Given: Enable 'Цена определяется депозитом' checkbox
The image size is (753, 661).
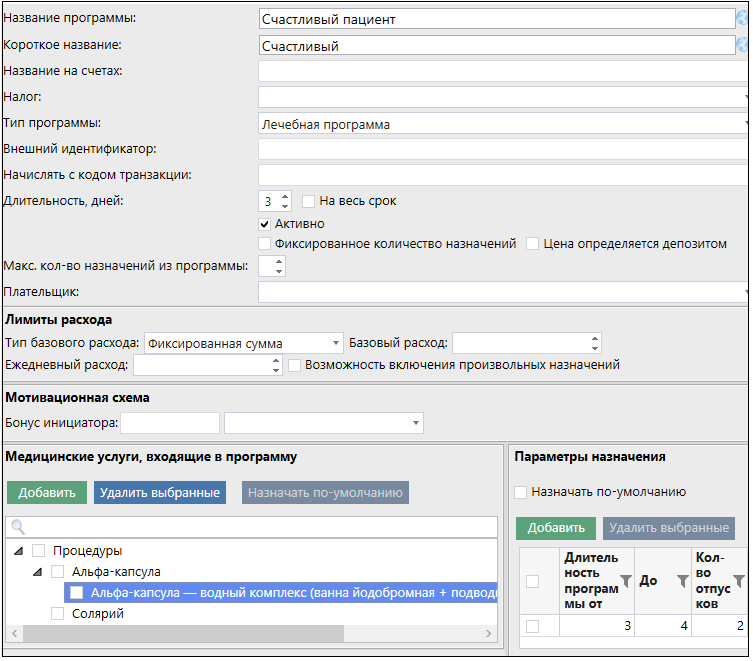Looking at the screenshot, I should pos(533,243).
